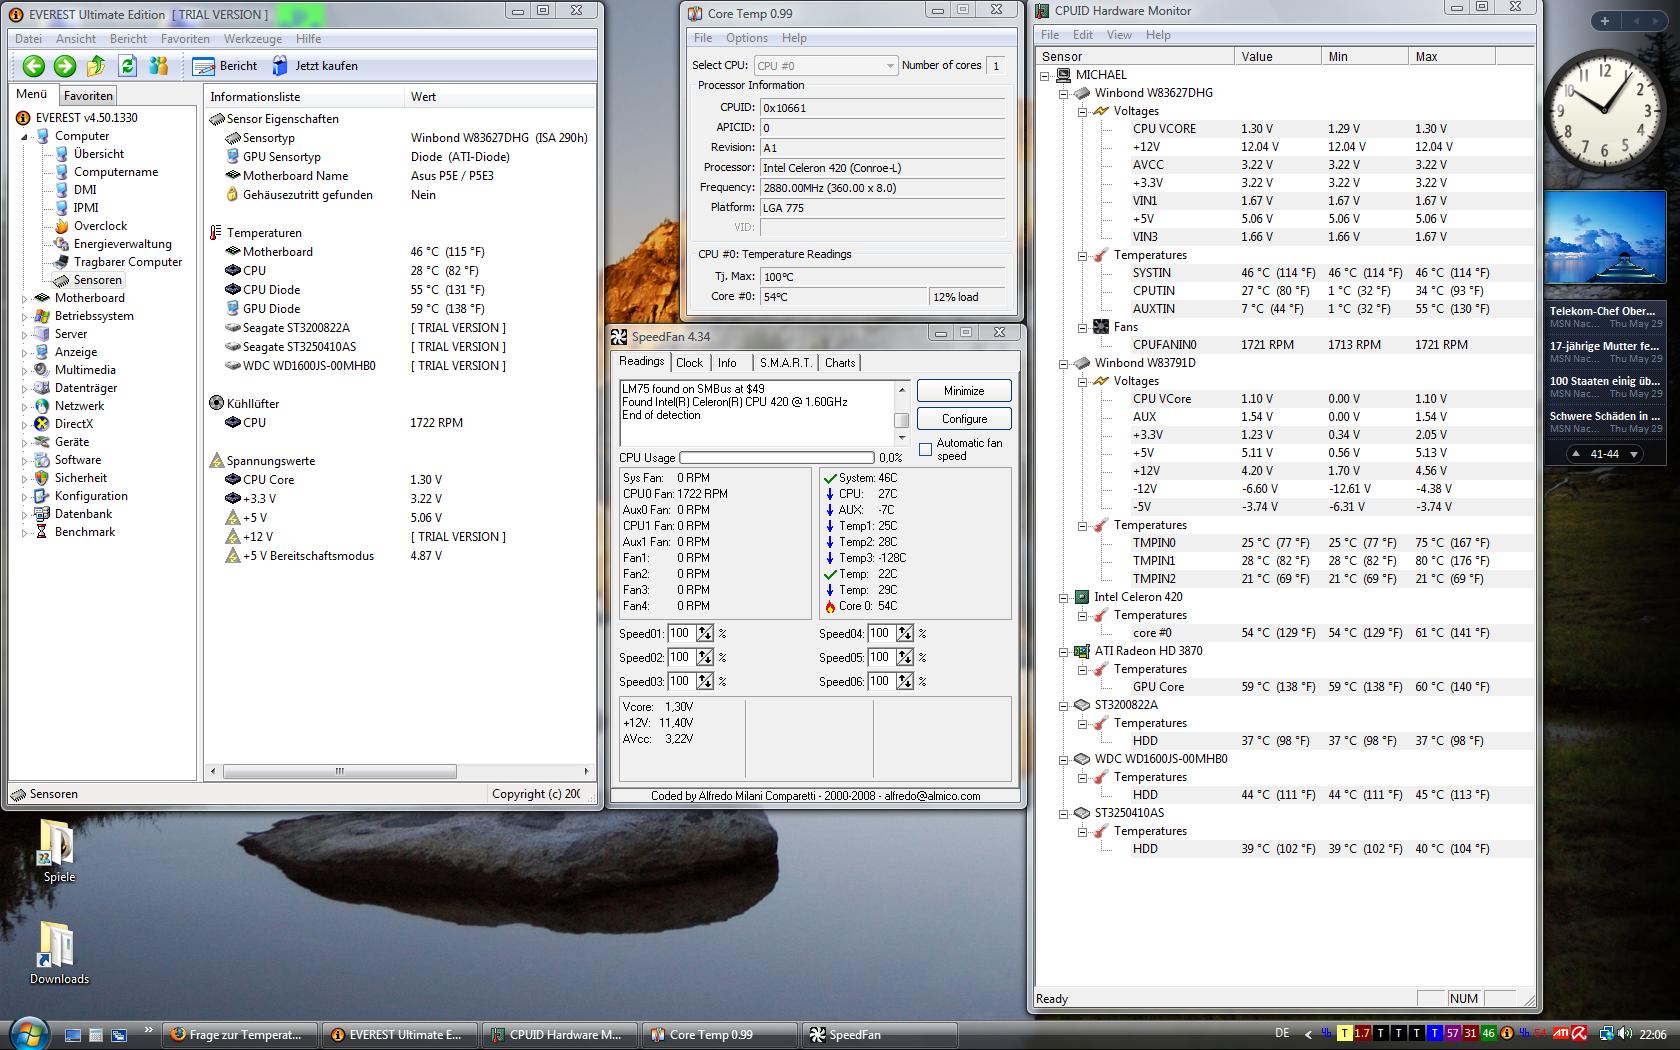Open the View menu in Hardware Monitor

[1119, 35]
